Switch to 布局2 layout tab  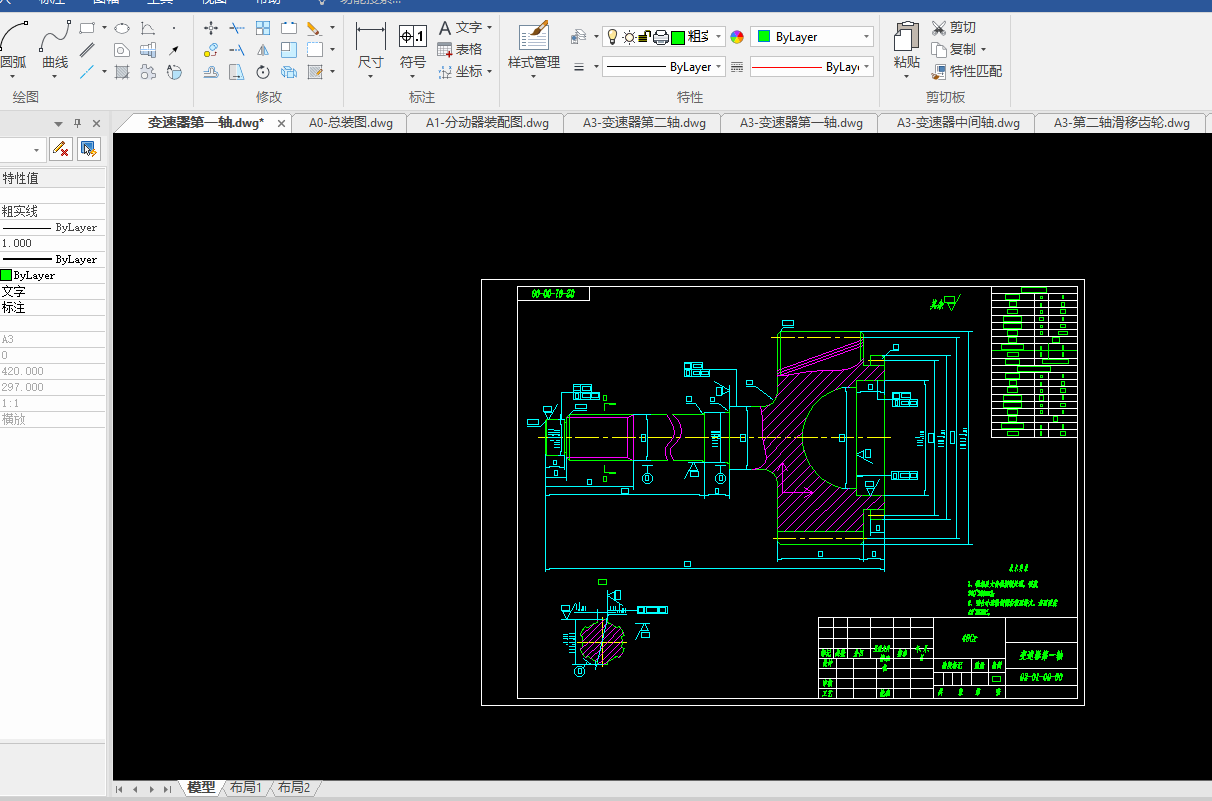pos(294,788)
